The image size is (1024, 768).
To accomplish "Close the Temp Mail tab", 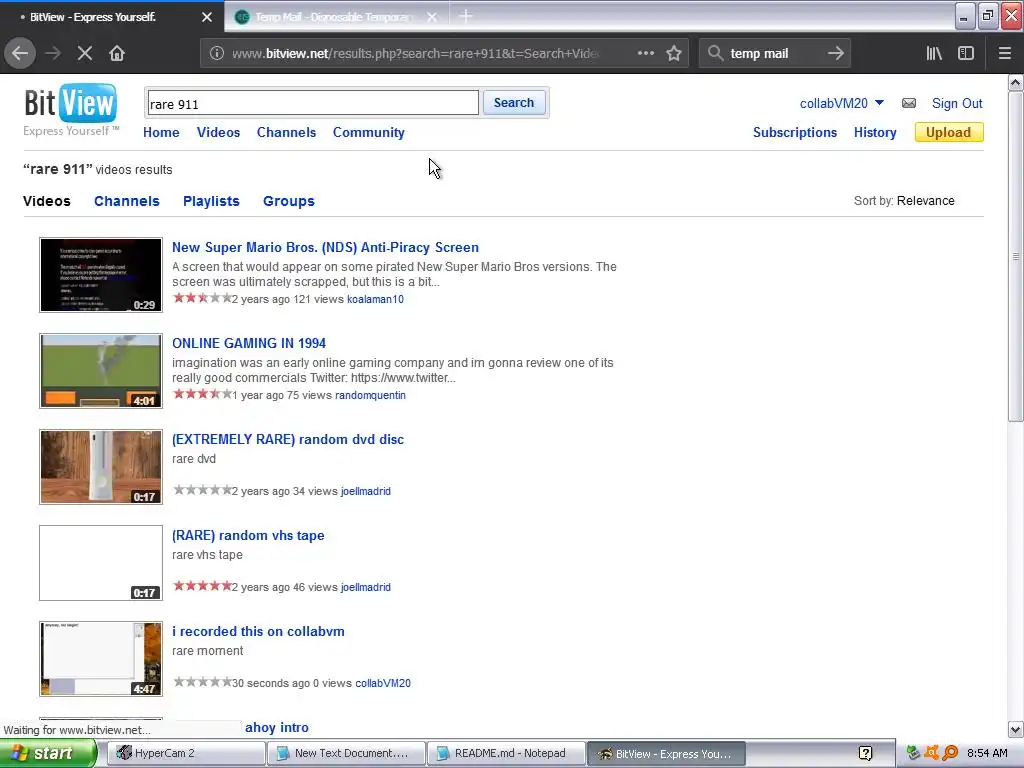I will (x=432, y=17).
